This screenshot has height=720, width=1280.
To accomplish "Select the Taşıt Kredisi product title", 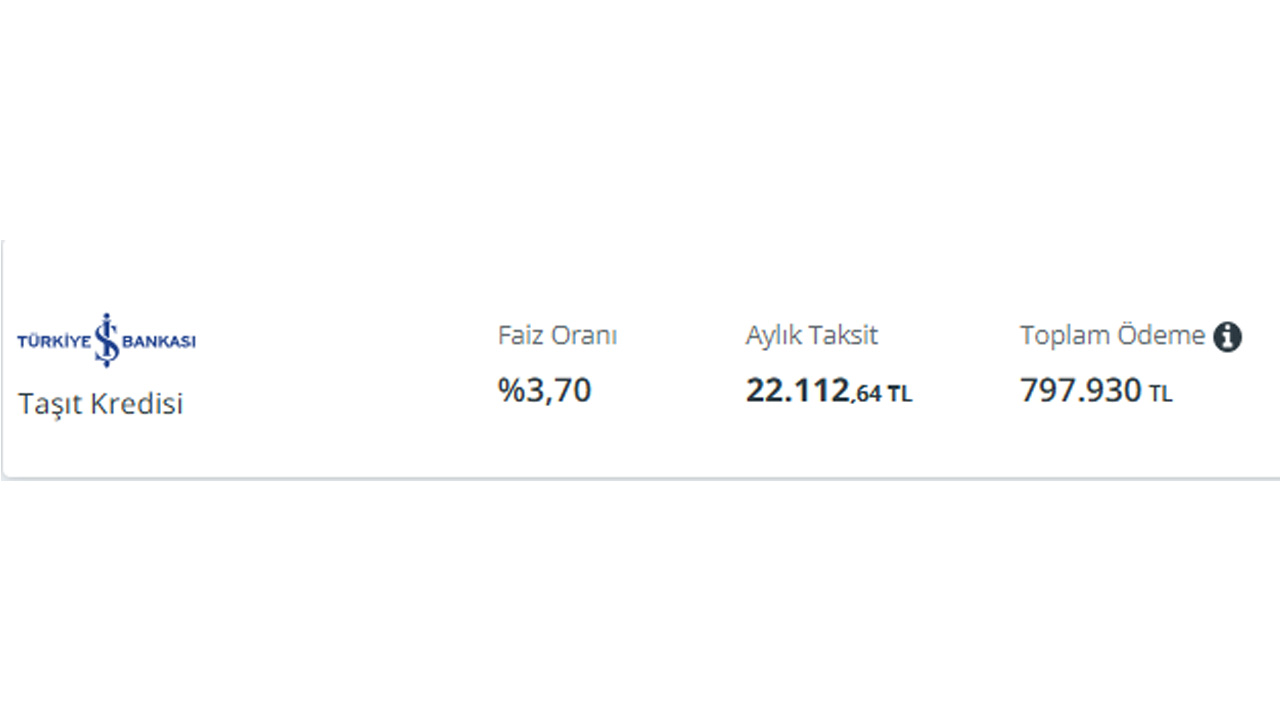I will [101, 405].
